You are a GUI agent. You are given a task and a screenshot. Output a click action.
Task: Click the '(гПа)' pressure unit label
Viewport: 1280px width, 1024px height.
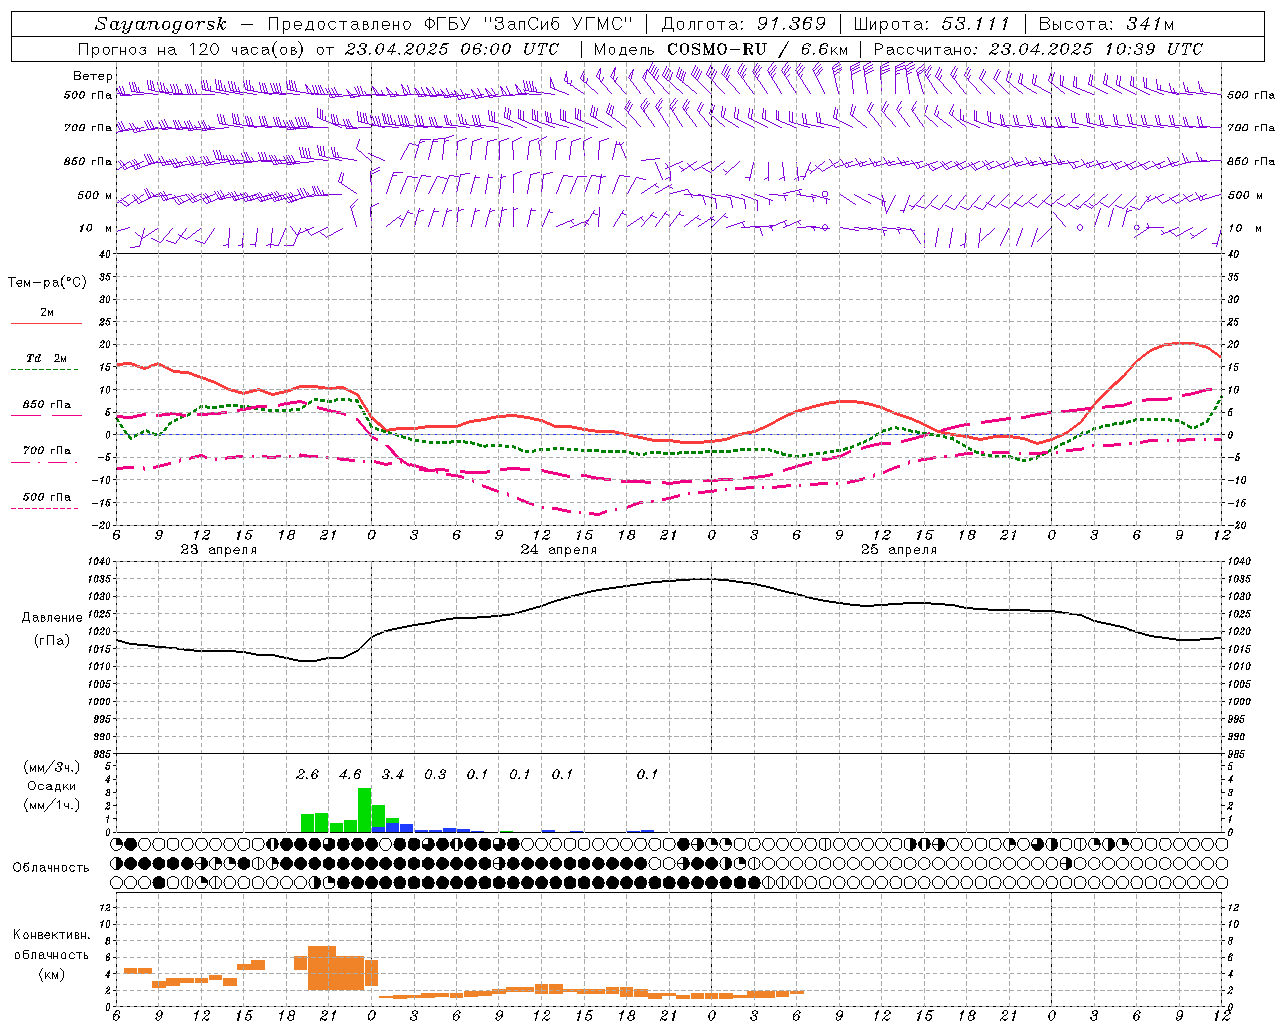[x=52, y=641]
